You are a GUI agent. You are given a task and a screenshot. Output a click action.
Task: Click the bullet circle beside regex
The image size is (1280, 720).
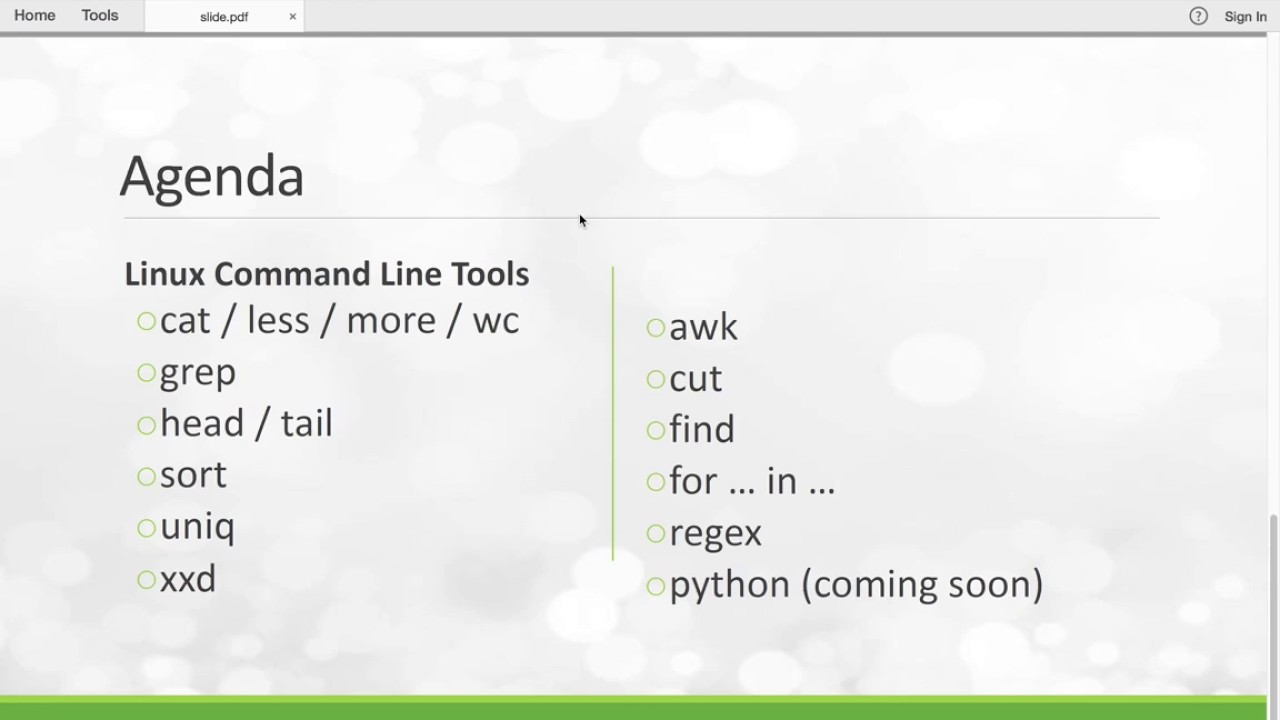point(656,533)
